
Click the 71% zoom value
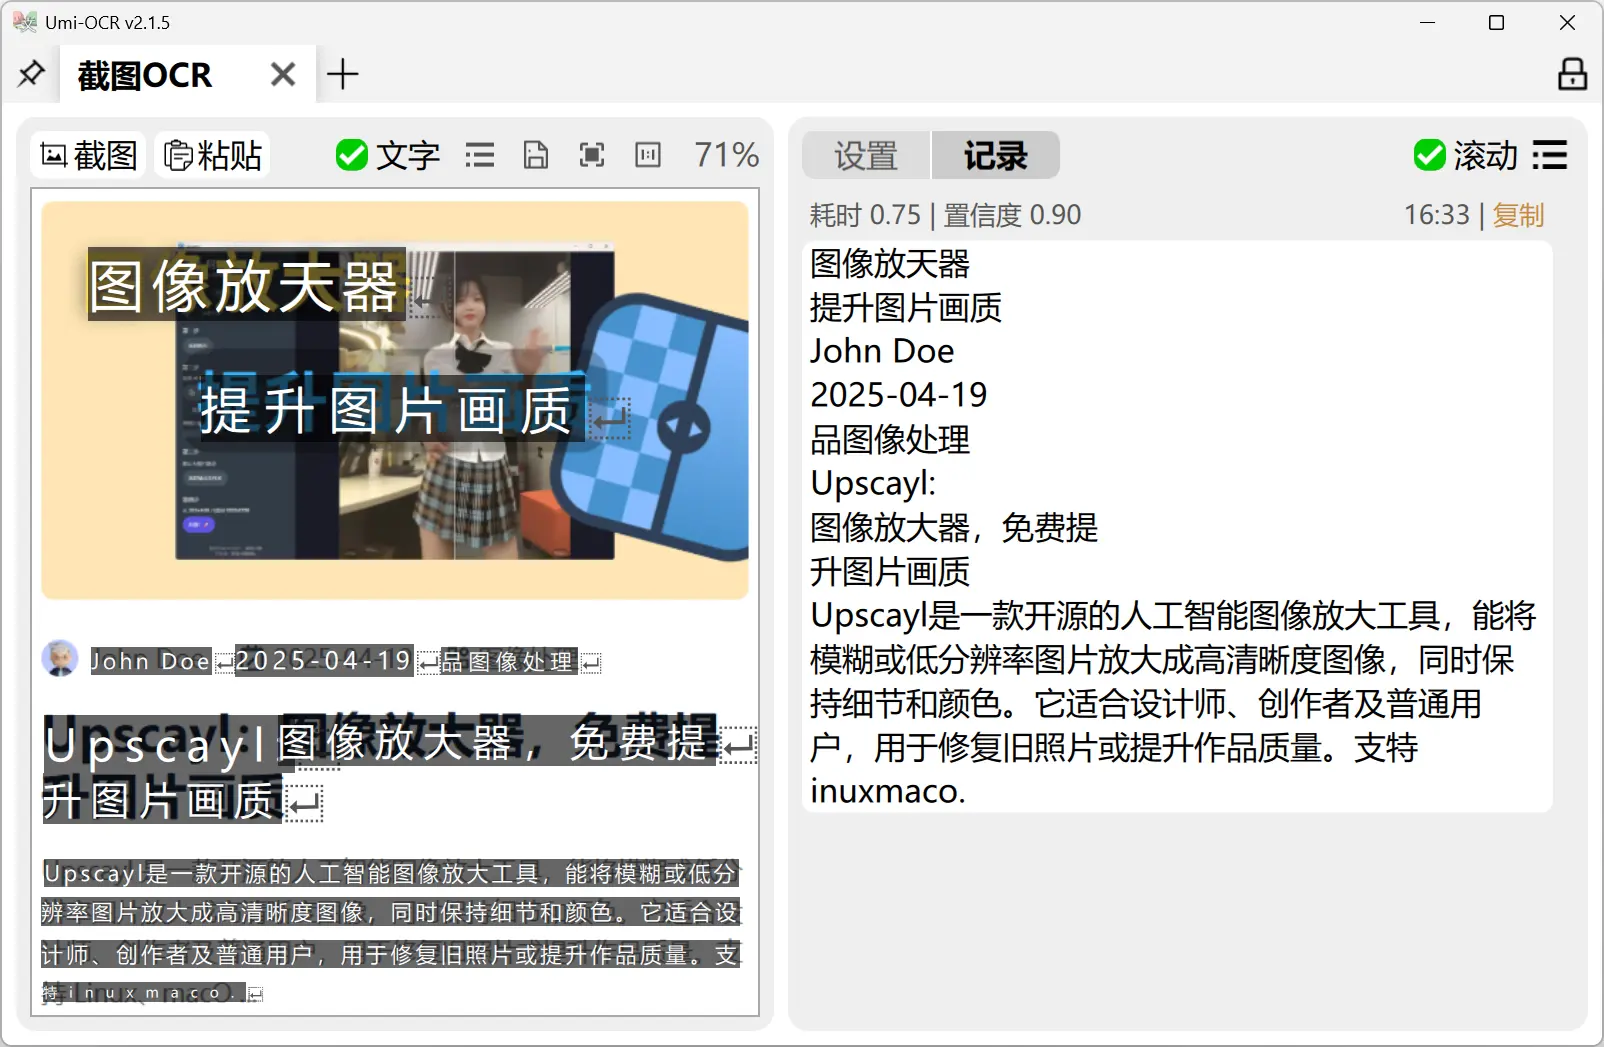(x=727, y=155)
